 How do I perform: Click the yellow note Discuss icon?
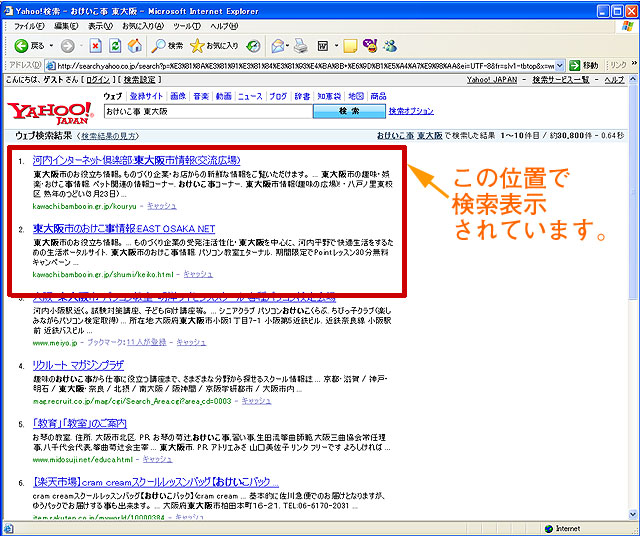click(x=350, y=46)
